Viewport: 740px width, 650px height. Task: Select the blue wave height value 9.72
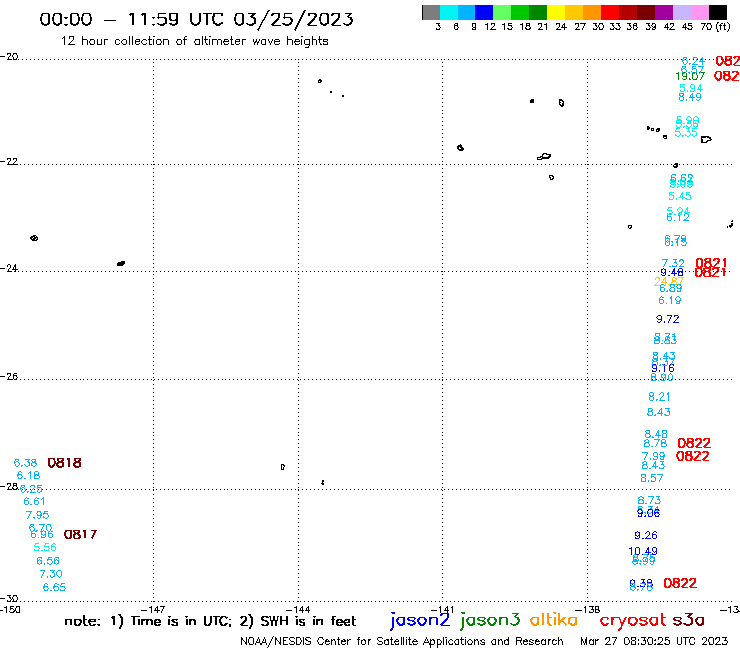pos(667,319)
